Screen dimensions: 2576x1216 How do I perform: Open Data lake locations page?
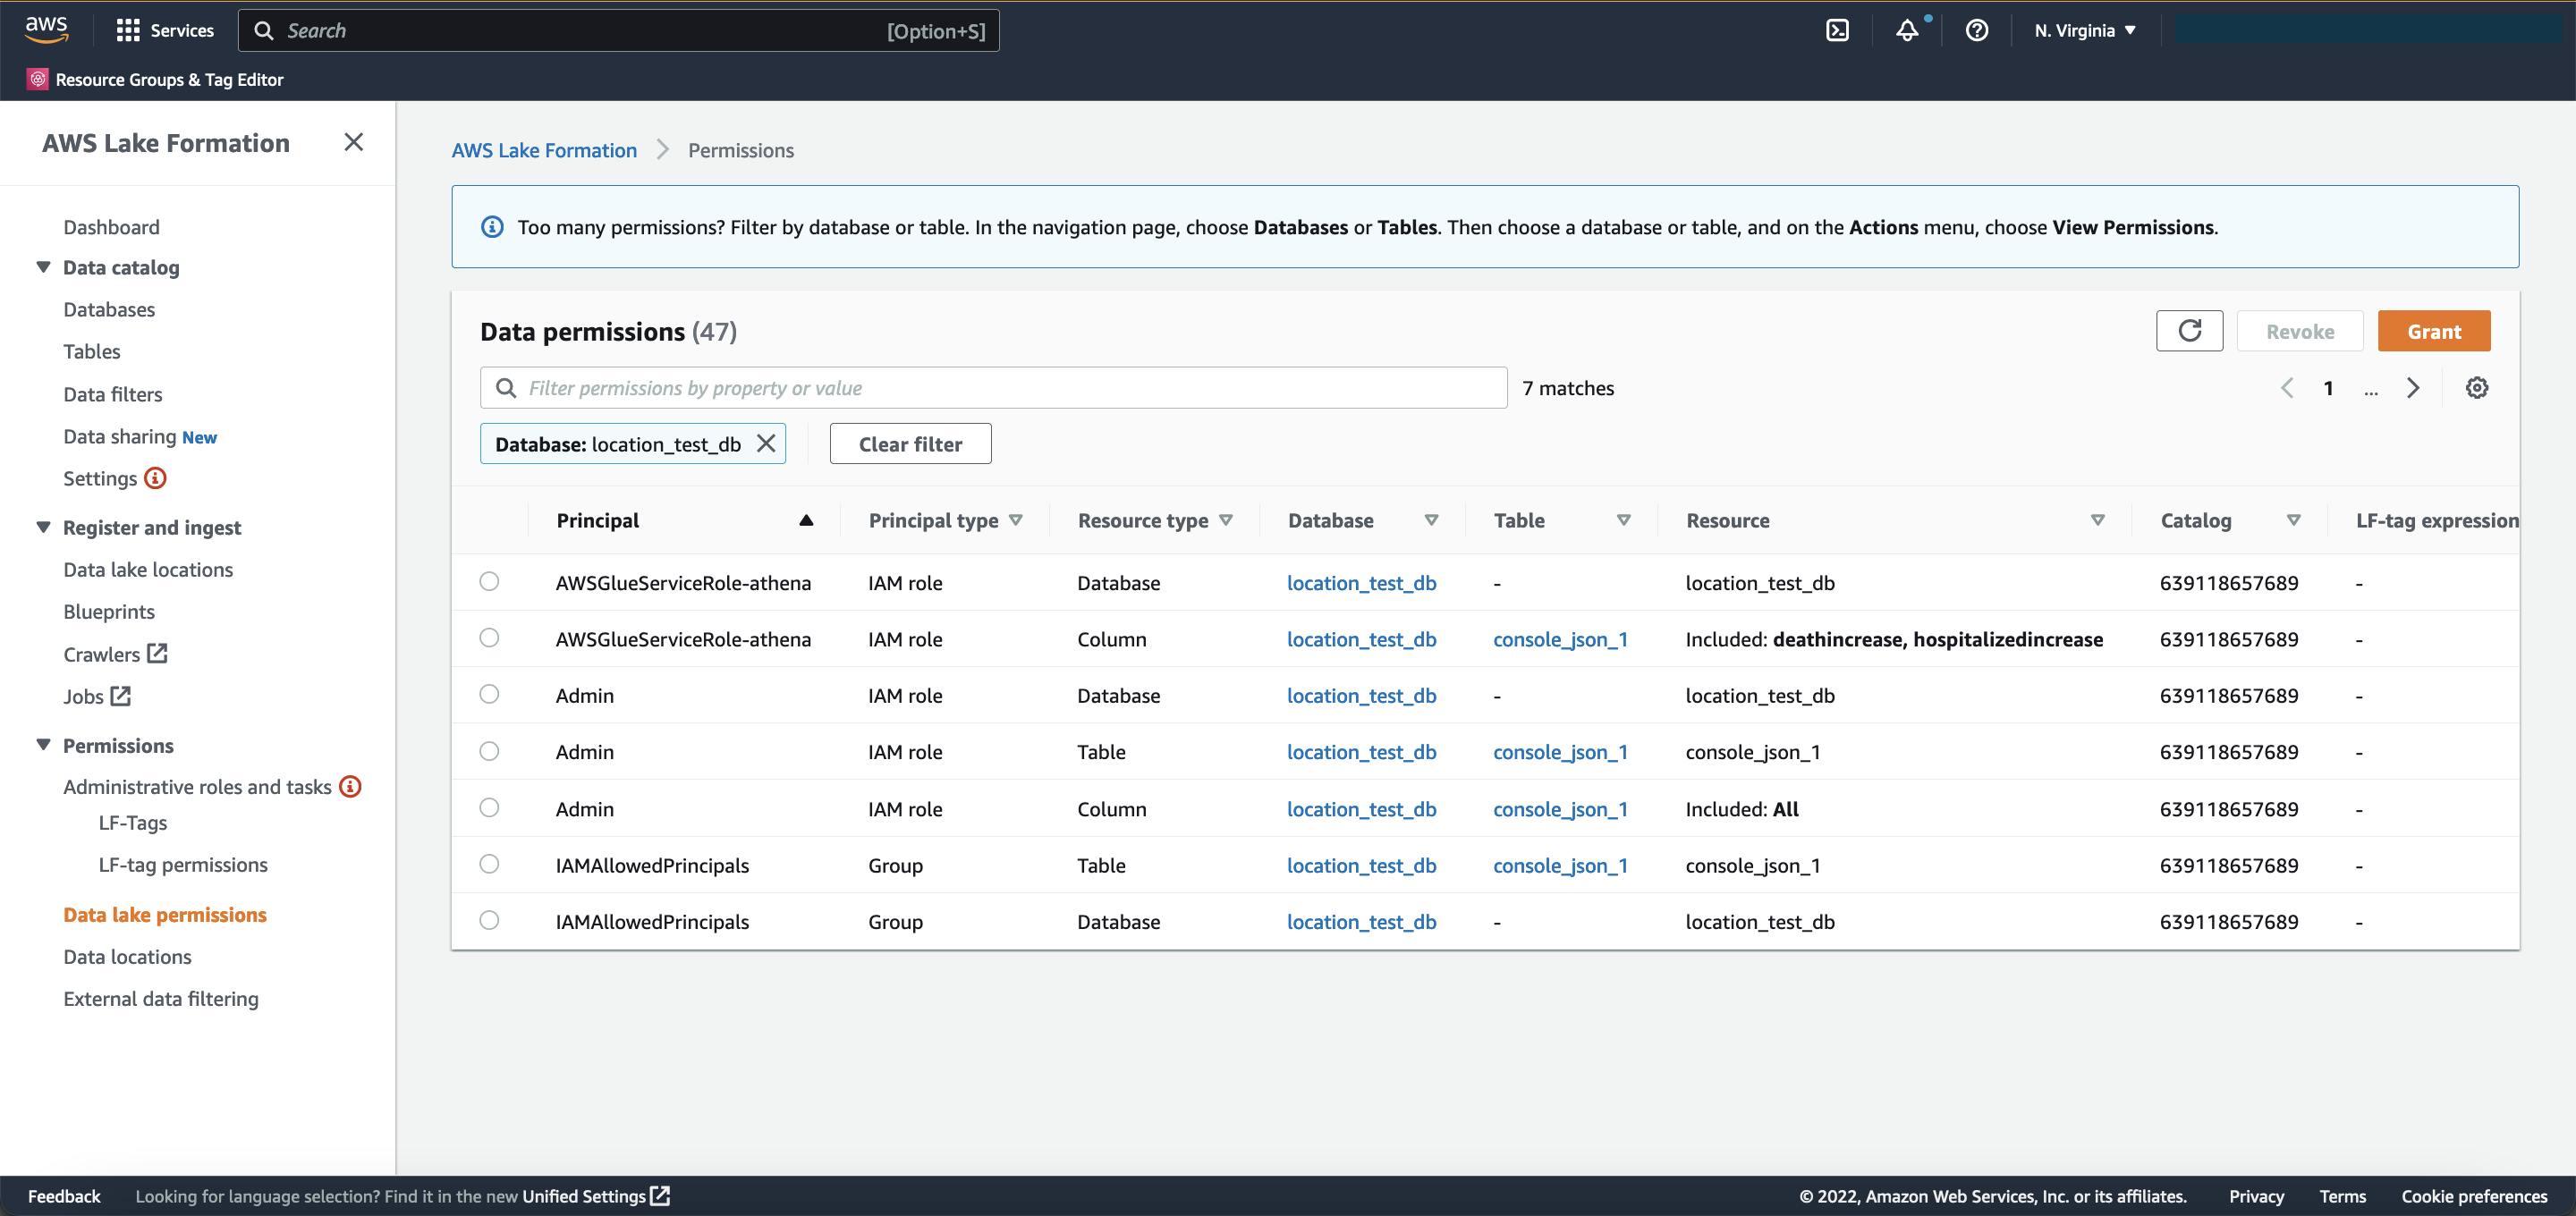[x=148, y=569]
